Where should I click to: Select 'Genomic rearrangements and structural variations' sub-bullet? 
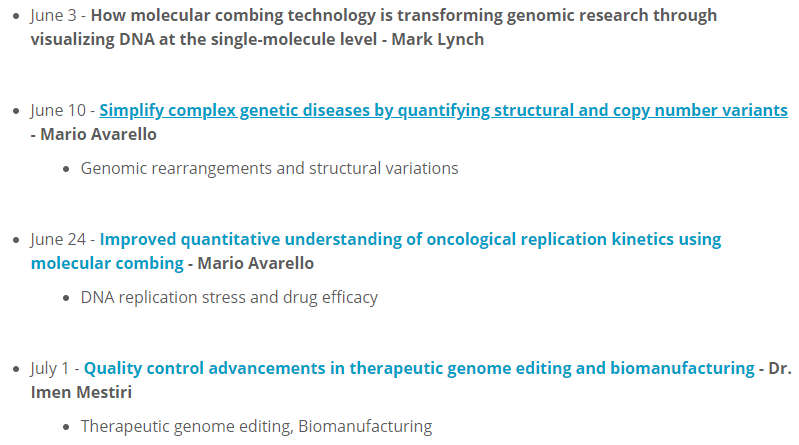coord(270,168)
